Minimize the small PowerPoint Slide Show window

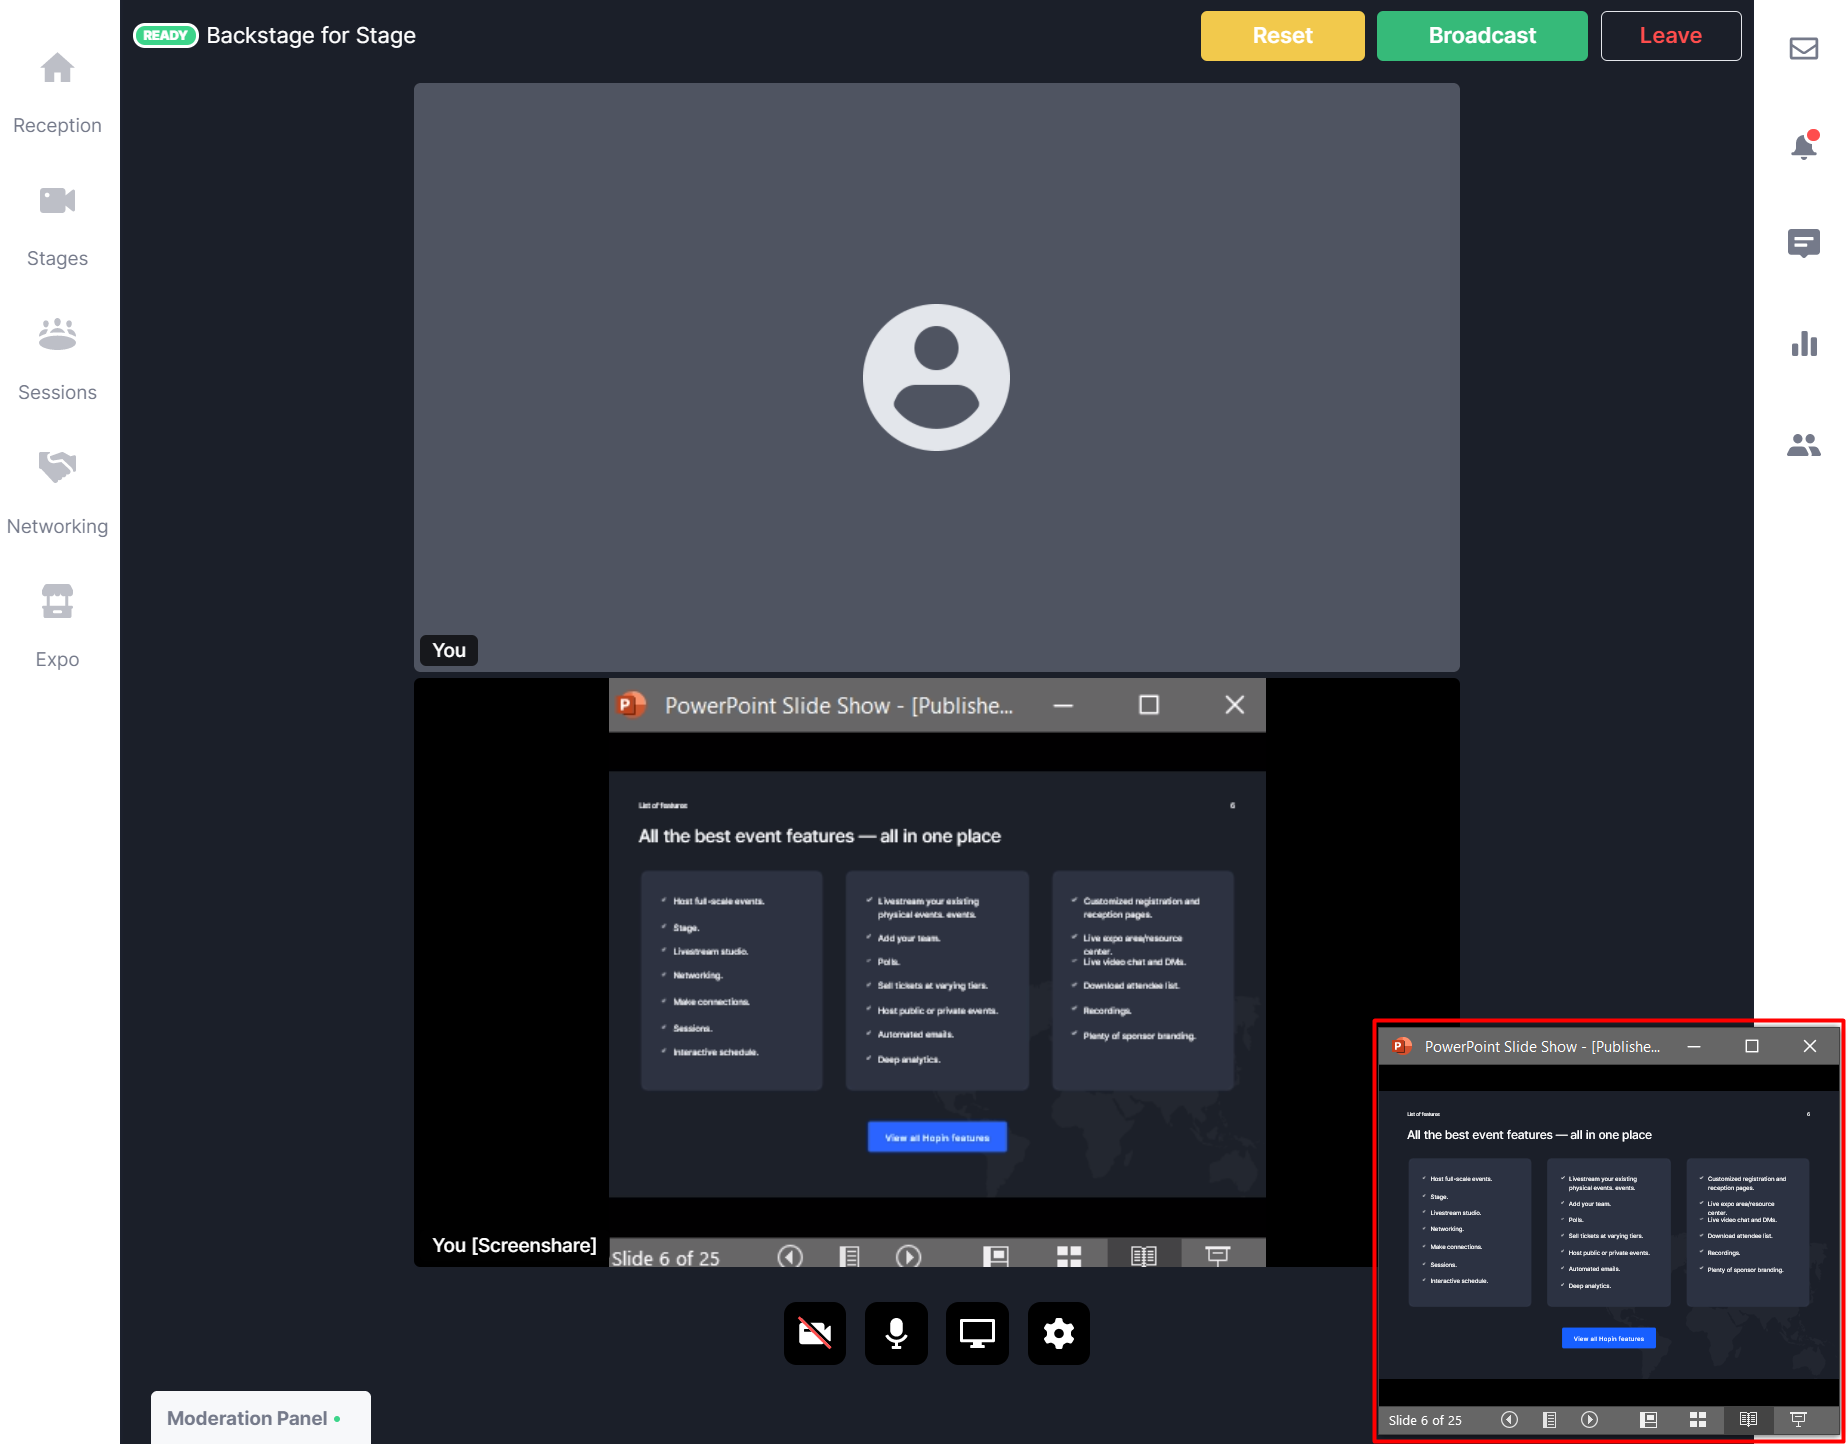coord(1694,1046)
